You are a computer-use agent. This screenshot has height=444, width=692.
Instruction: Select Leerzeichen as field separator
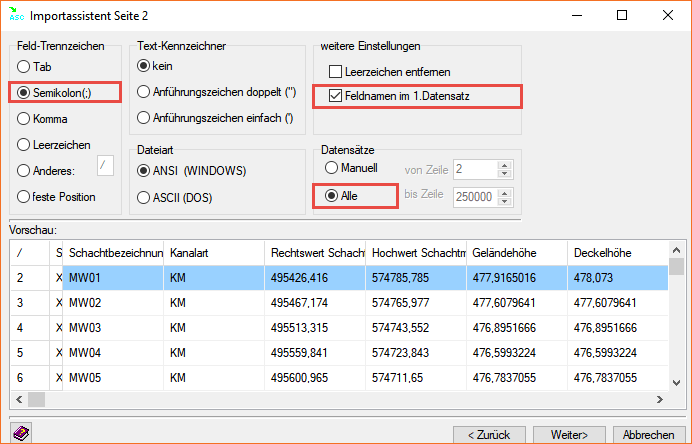(24, 145)
